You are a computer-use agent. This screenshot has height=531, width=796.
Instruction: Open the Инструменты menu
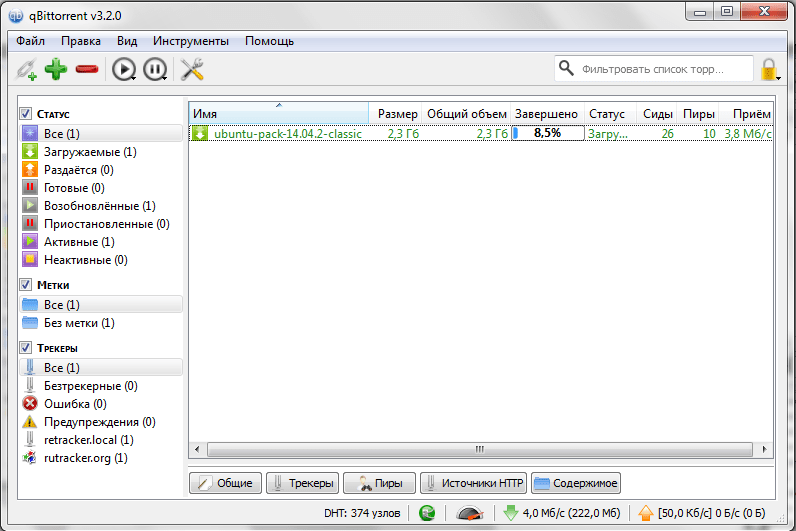(191, 41)
